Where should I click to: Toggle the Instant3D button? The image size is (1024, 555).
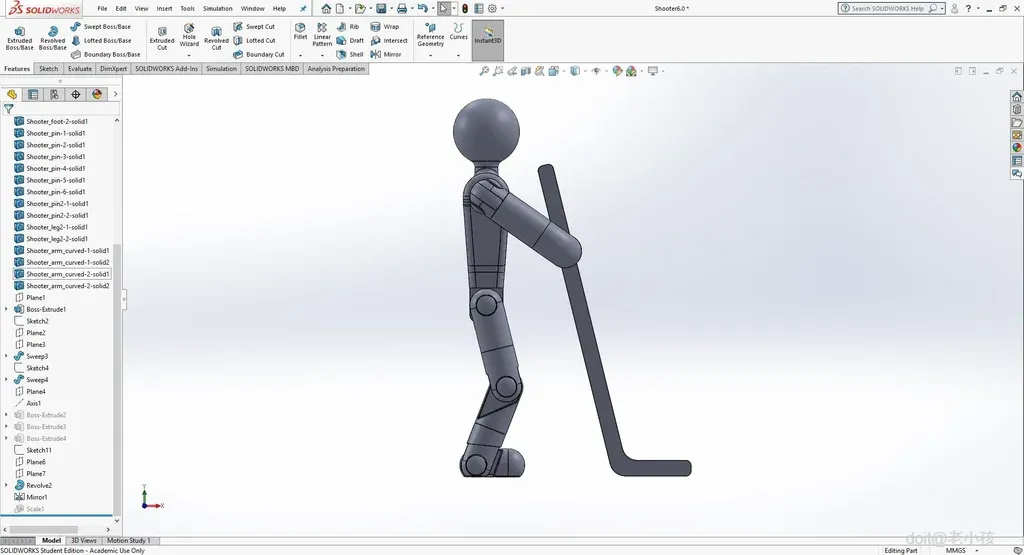pyautogui.click(x=487, y=37)
